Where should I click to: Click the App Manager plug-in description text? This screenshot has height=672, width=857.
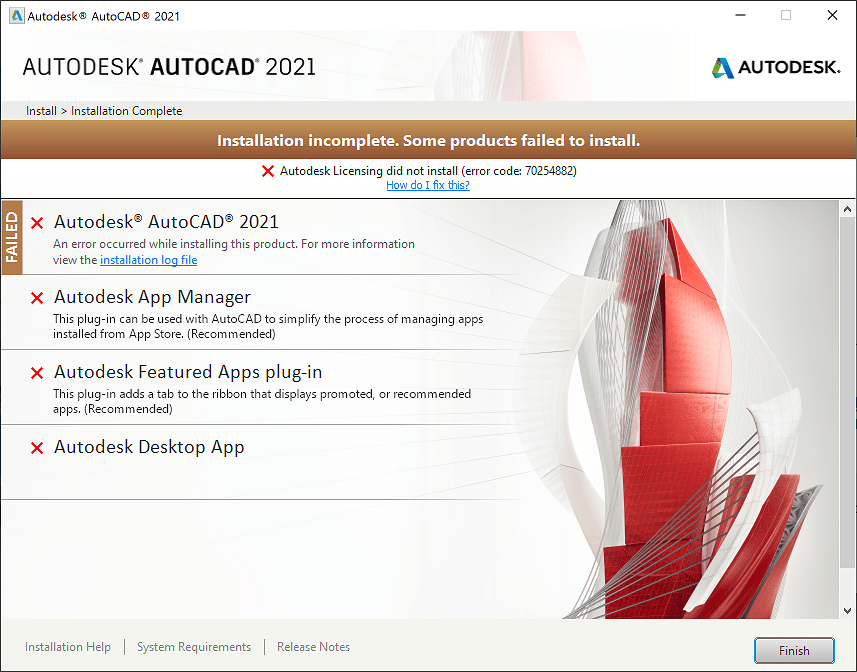[x=268, y=326]
